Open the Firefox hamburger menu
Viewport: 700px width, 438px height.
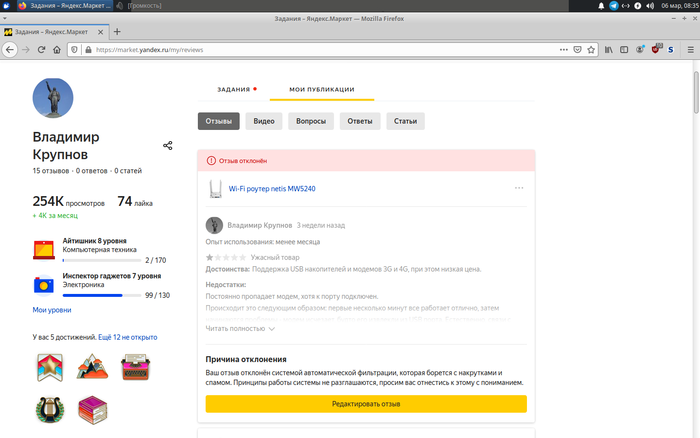[x=690, y=50]
